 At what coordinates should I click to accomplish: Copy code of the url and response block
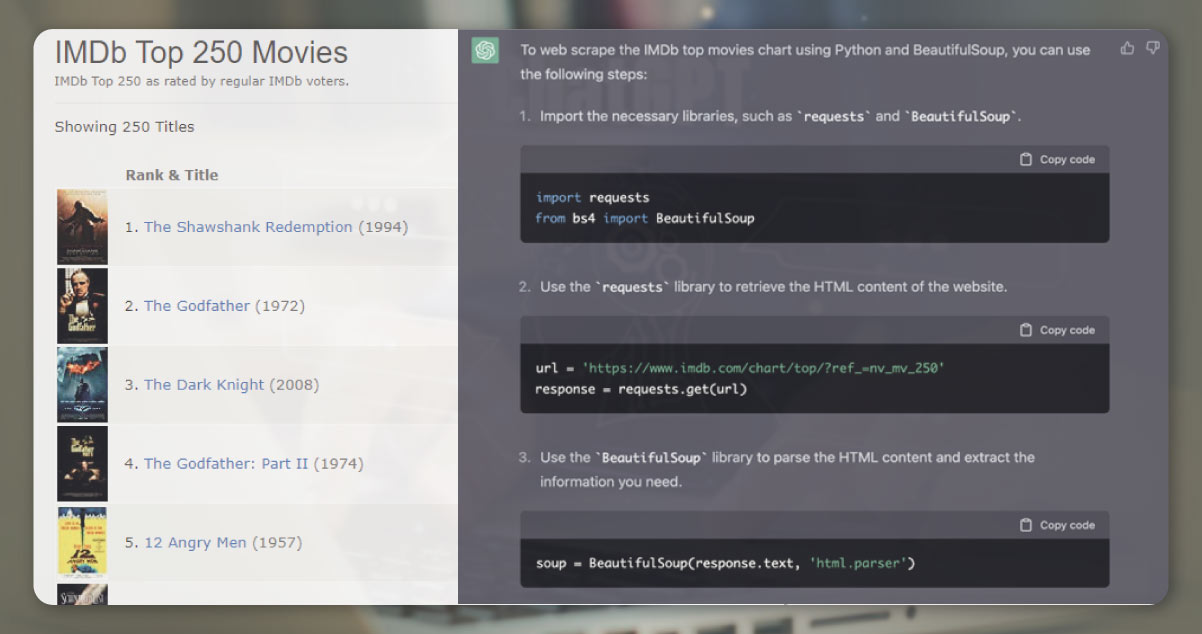pos(1057,330)
